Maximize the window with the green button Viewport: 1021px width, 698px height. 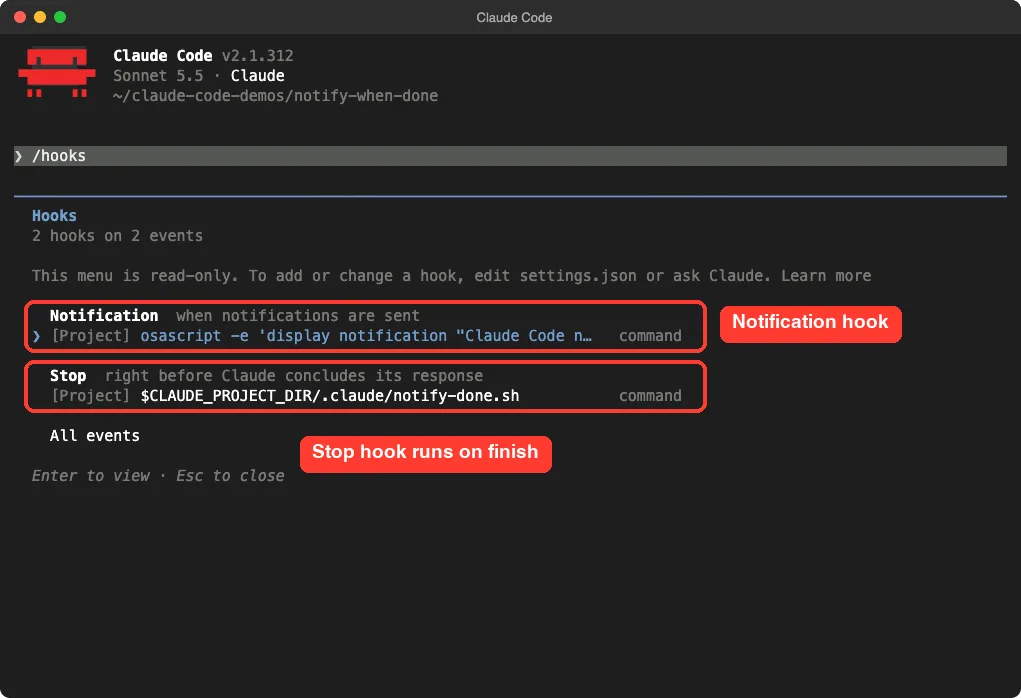tap(60, 17)
